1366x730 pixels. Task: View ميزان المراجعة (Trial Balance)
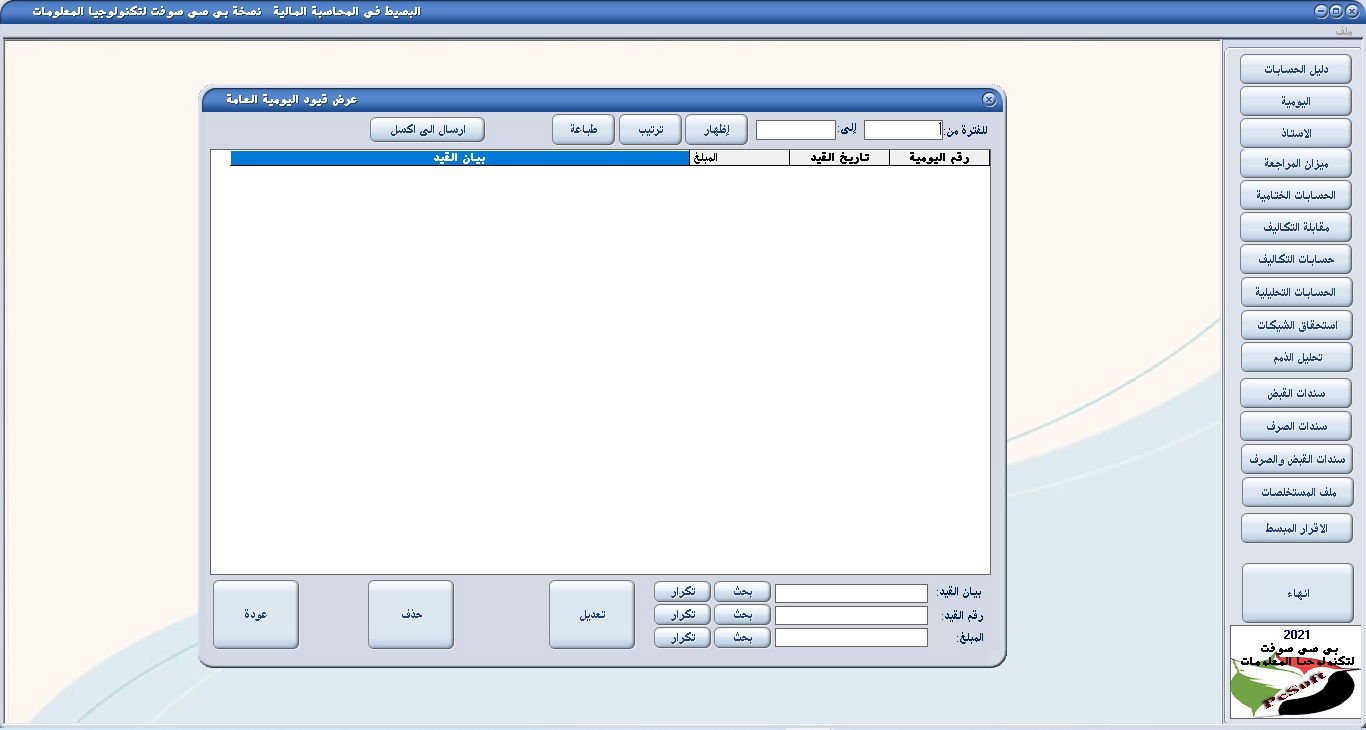click(1296, 163)
